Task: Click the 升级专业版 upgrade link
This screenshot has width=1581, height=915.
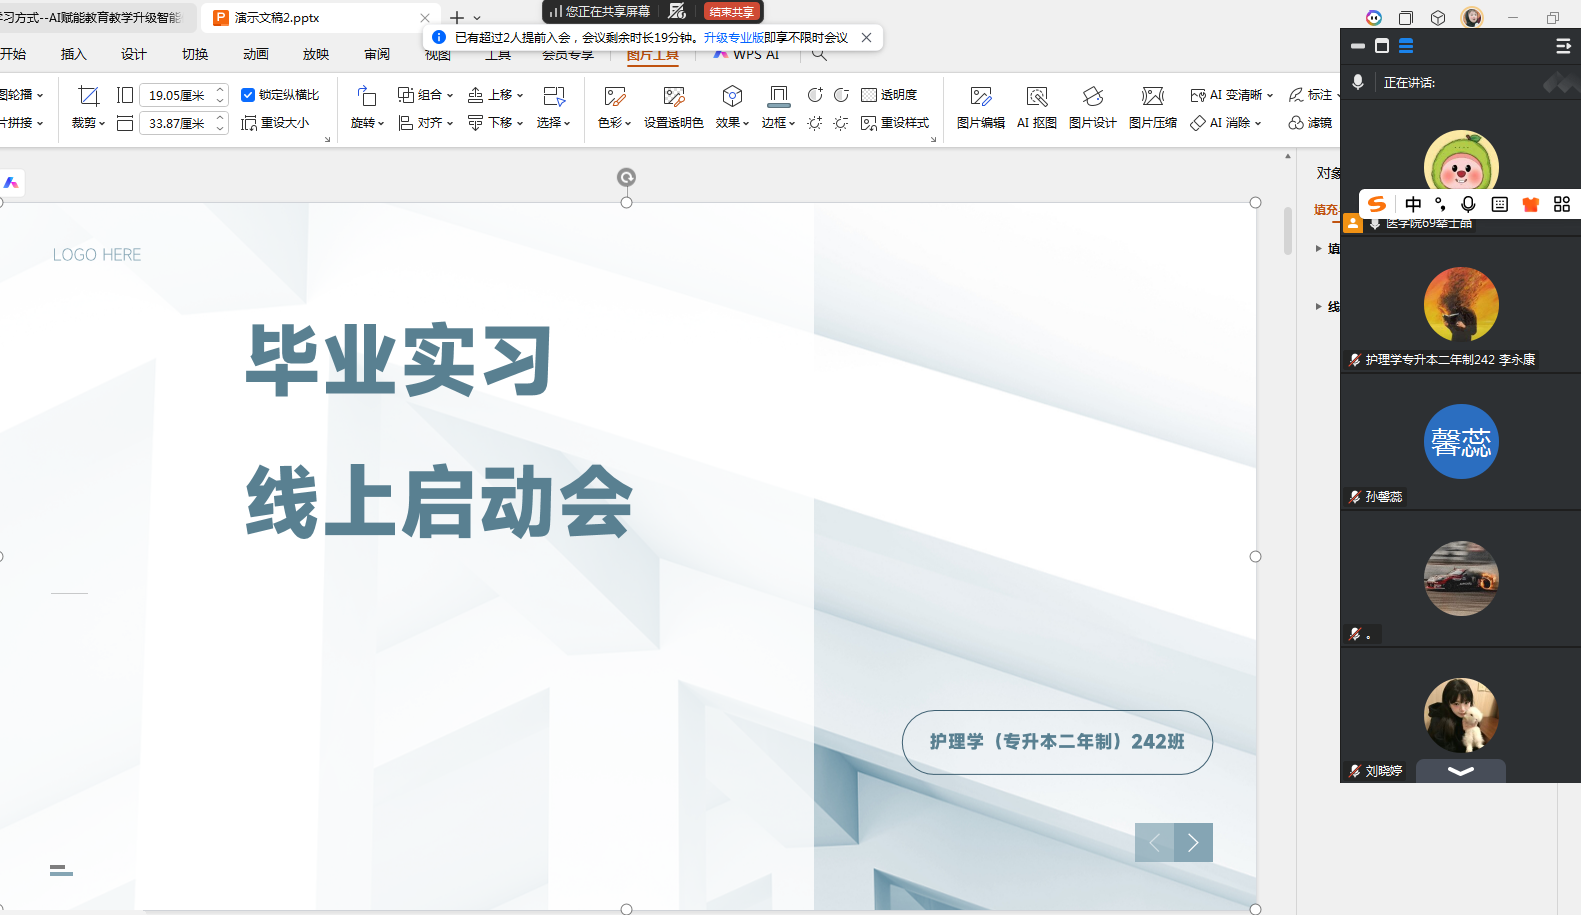Action: click(733, 38)
